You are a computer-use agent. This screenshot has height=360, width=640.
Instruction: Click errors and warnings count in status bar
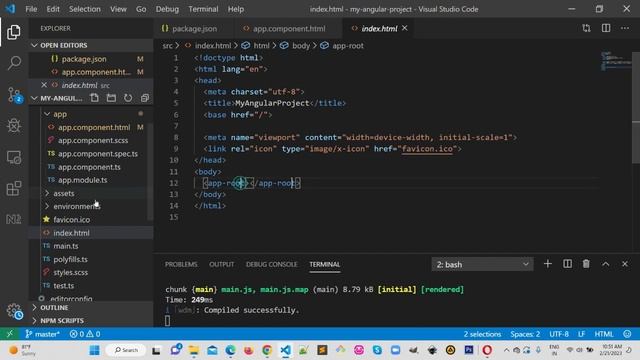coord(85,334)
